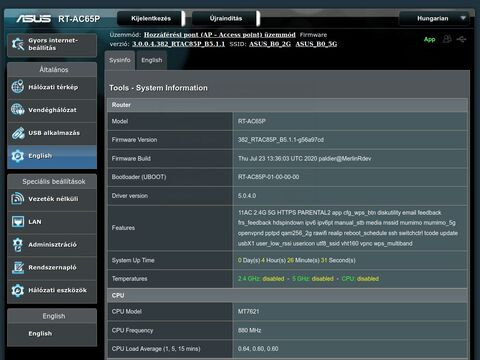The image size is (480, 360).
Task: Click the System Up Time value
Action: (x=297, y=260)
